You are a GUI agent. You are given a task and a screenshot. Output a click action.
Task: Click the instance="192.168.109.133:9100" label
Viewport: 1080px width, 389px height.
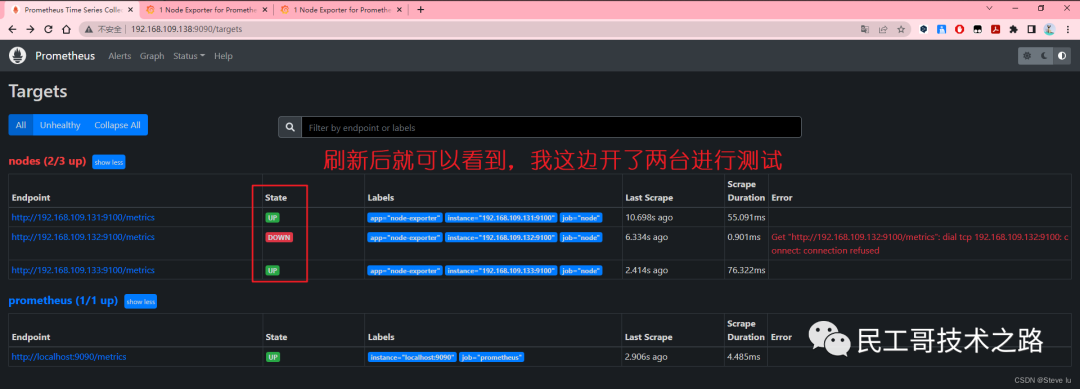click(x=501, y=271)
